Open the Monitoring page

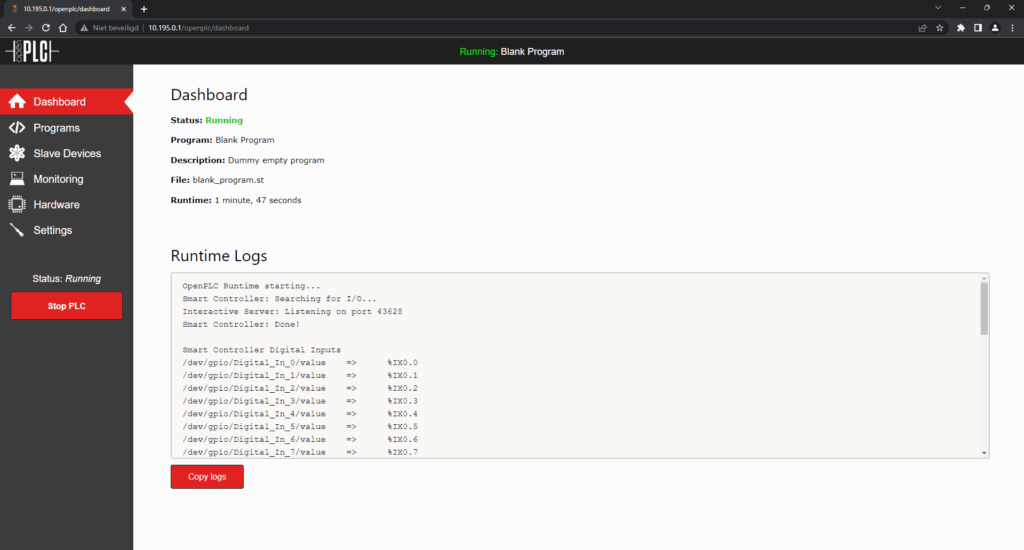coord(58,179)
